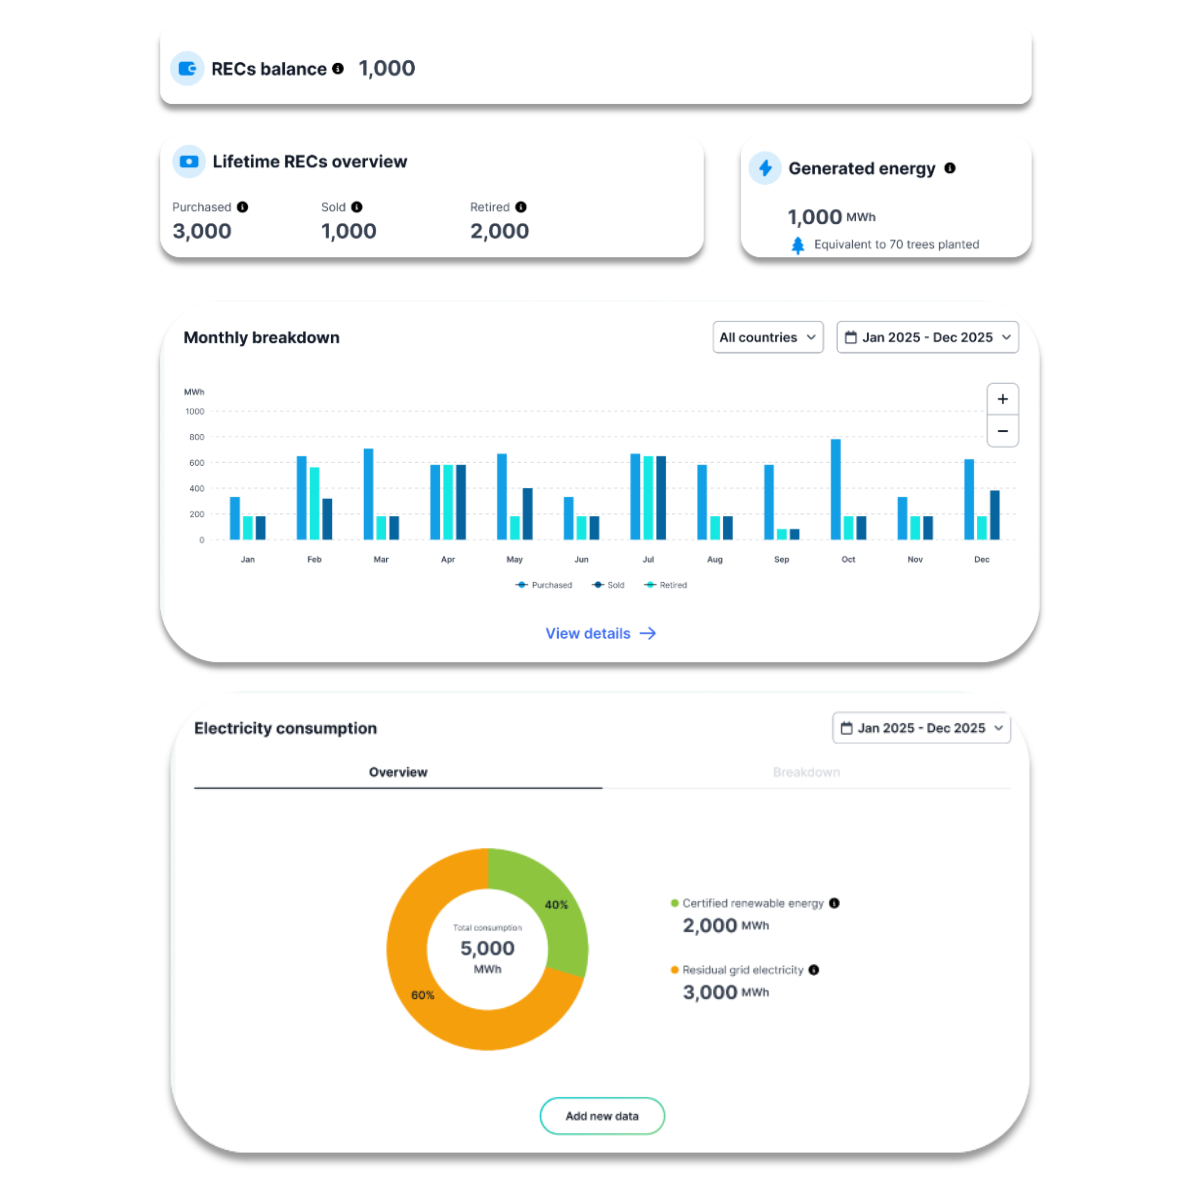This screenshot has height=1200, width=1200.
Task: Click the RECs balance wallet icon
Action: pos(187,69)
